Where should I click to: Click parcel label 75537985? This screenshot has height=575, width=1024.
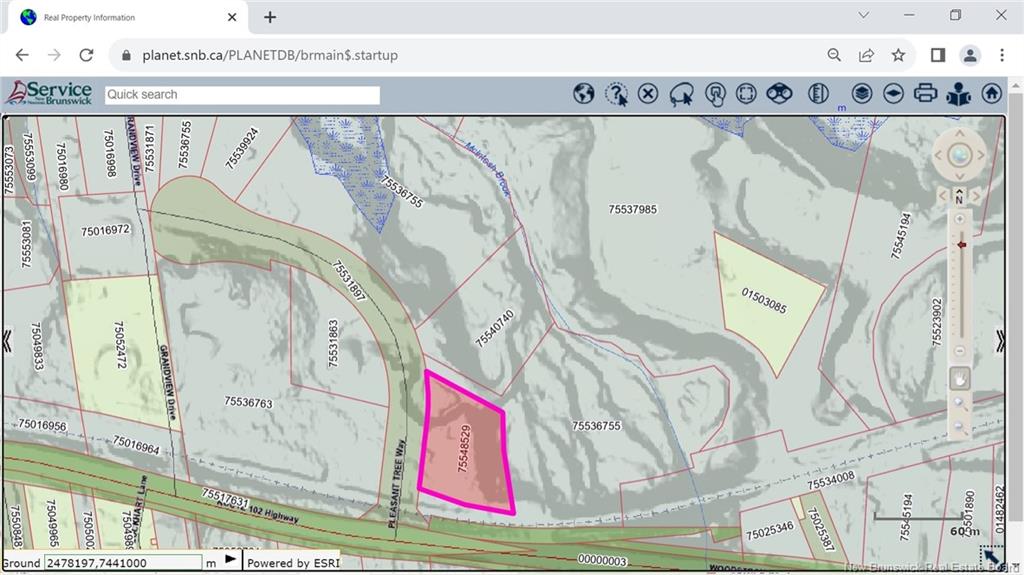pos(632,210)
